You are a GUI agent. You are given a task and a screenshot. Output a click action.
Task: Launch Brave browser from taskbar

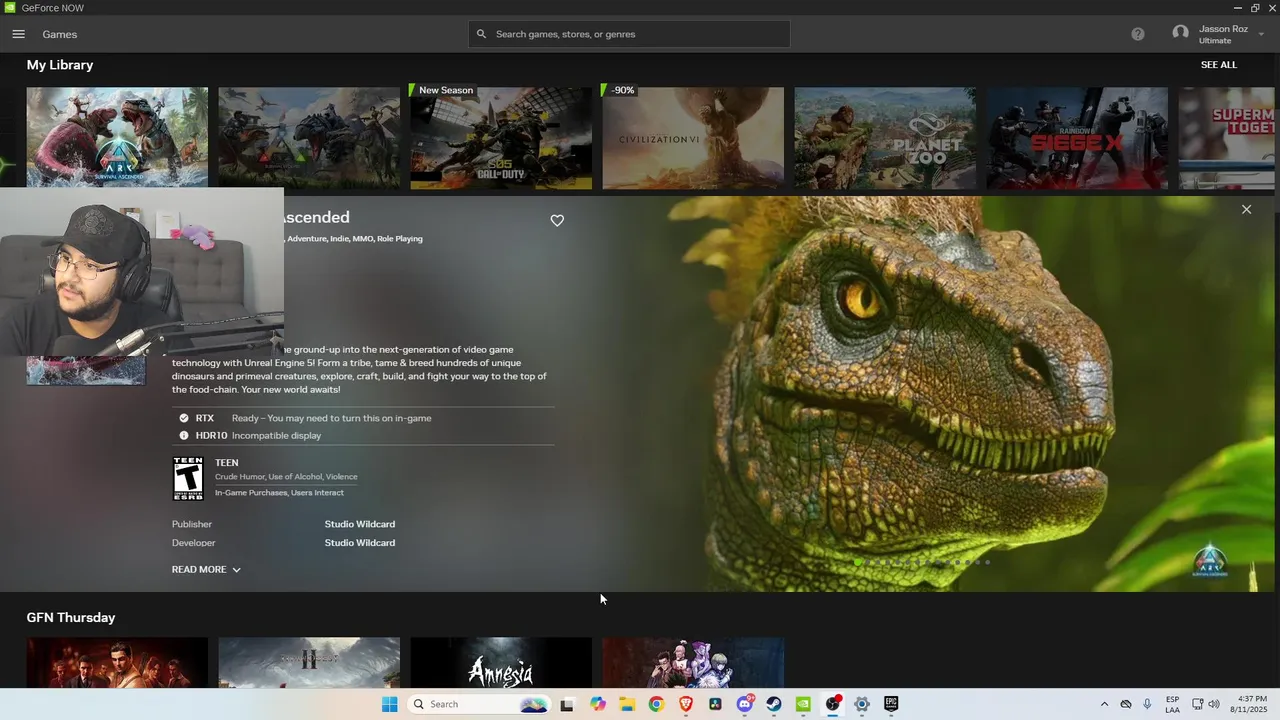click(x=686, y=704)
